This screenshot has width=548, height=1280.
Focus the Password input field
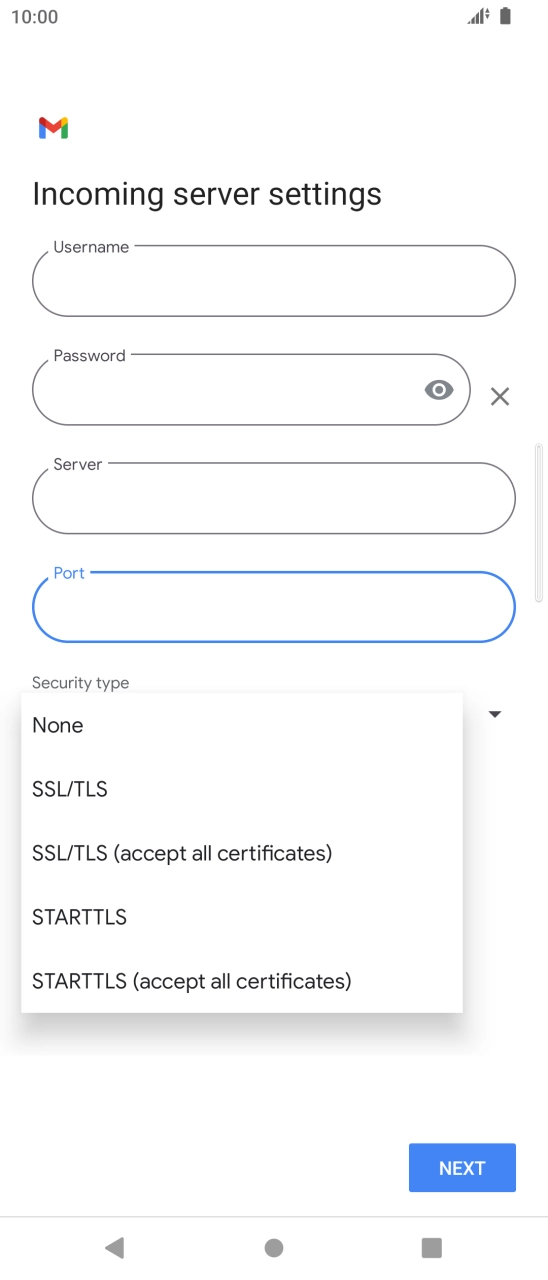[x=251, y=389]
